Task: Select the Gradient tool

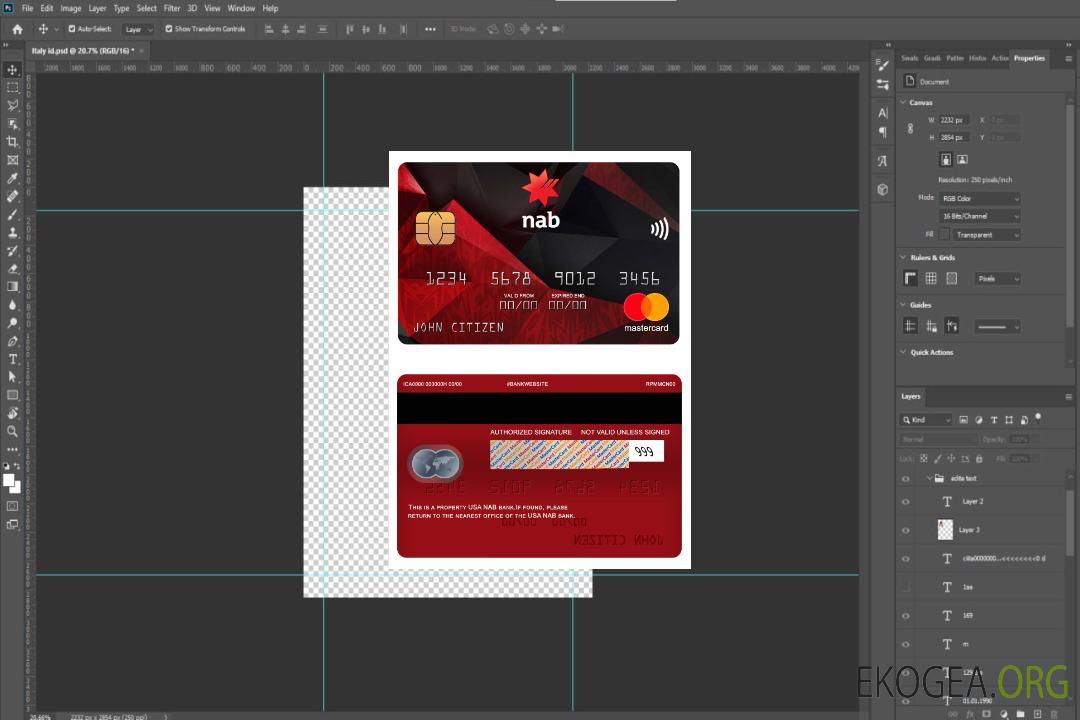Action: 12,287
